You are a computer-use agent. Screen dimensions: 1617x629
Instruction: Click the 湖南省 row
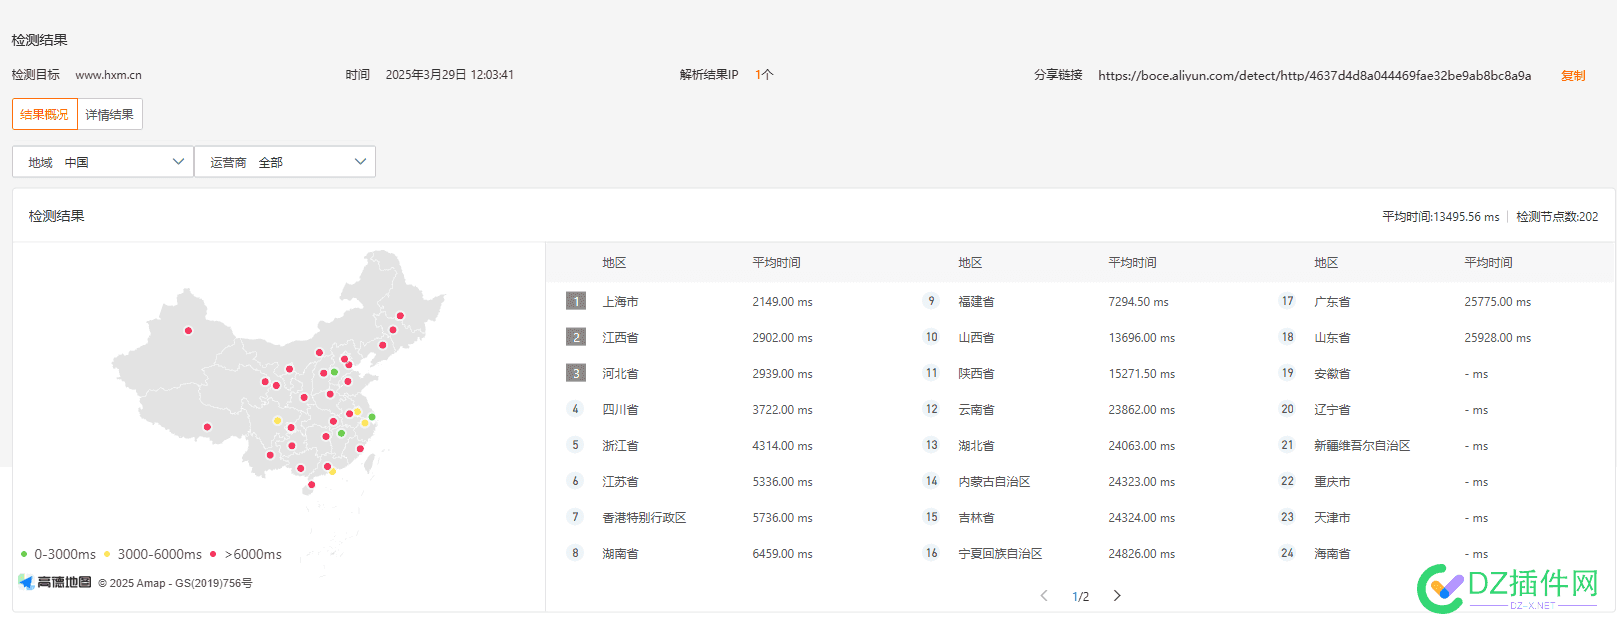[x=724, y=553]
